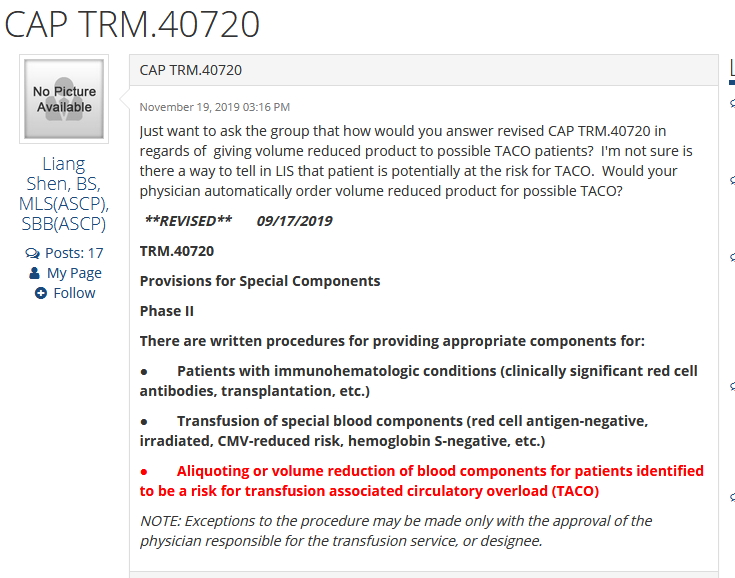Click the Phase II text
The image size is (735, 578).
(x=166, y=311)
